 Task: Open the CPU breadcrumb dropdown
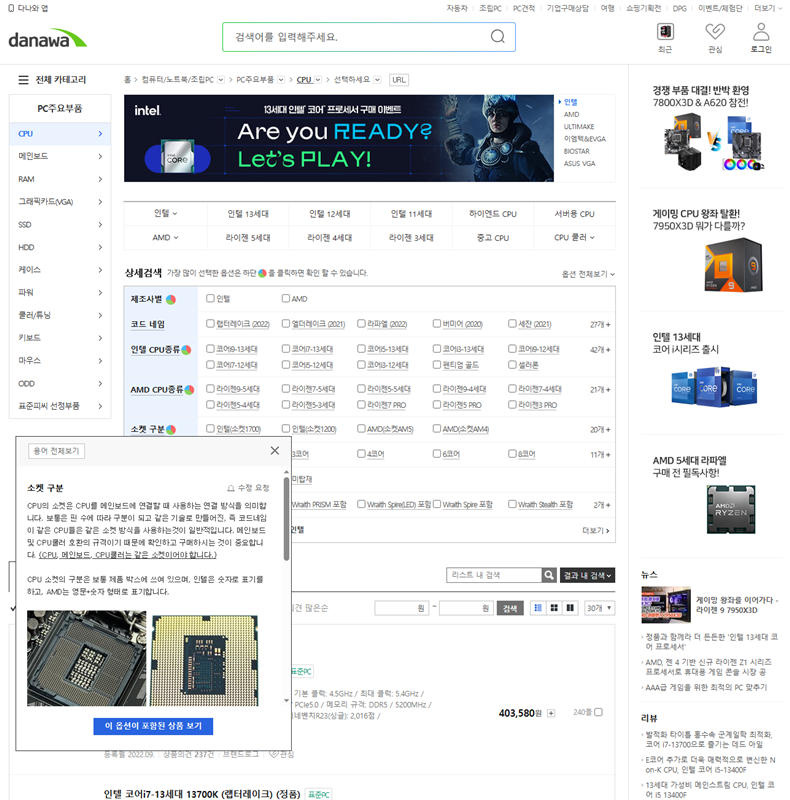click(x=318, y=80)
